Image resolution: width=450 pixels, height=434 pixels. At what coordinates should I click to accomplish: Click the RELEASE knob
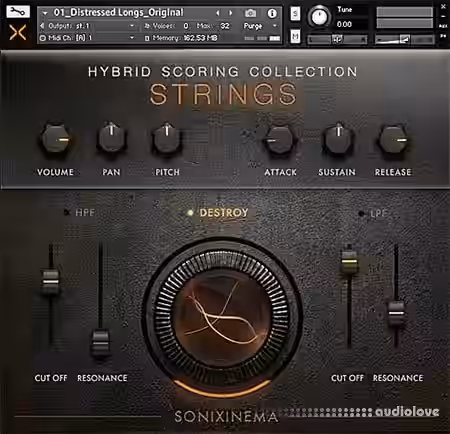393,140
